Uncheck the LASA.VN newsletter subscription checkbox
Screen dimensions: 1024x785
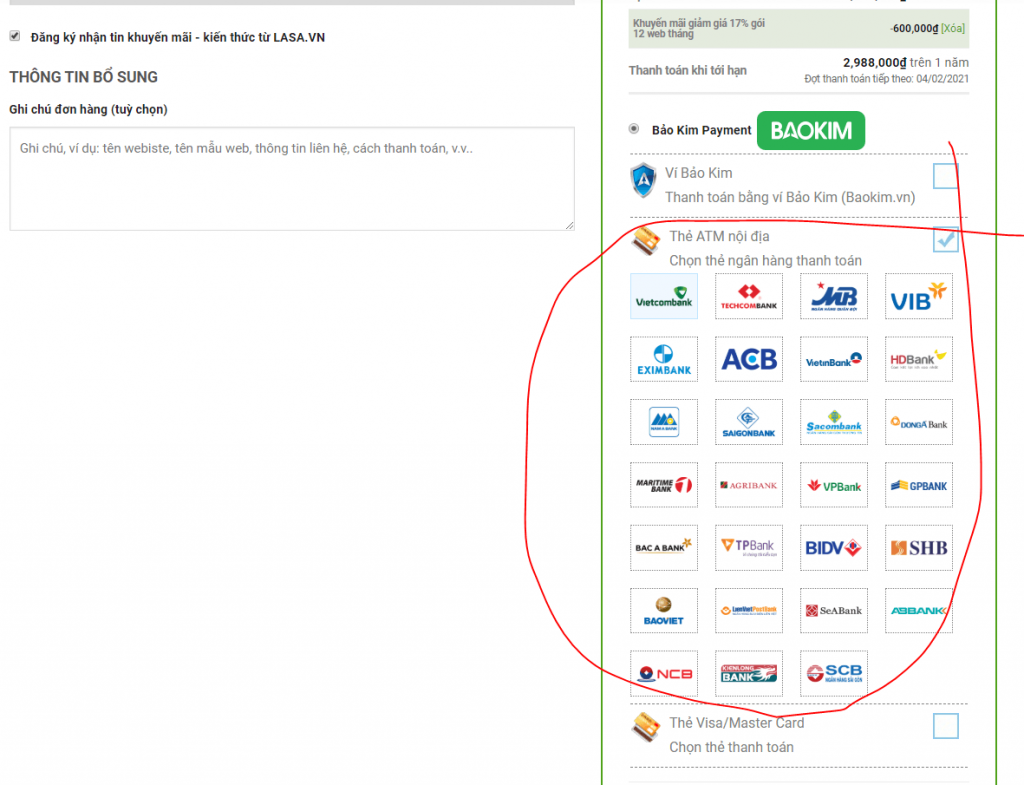click(x=14, y=36)
